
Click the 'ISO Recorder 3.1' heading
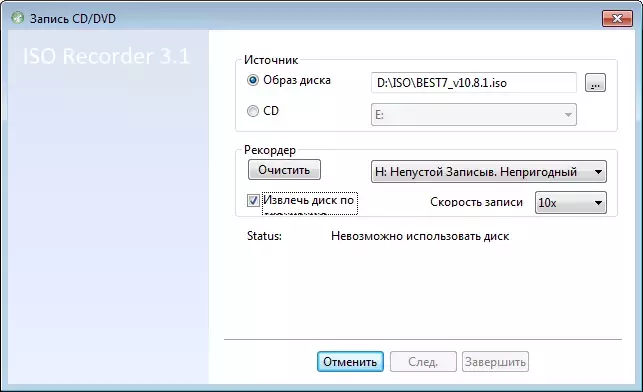(106, 56)
